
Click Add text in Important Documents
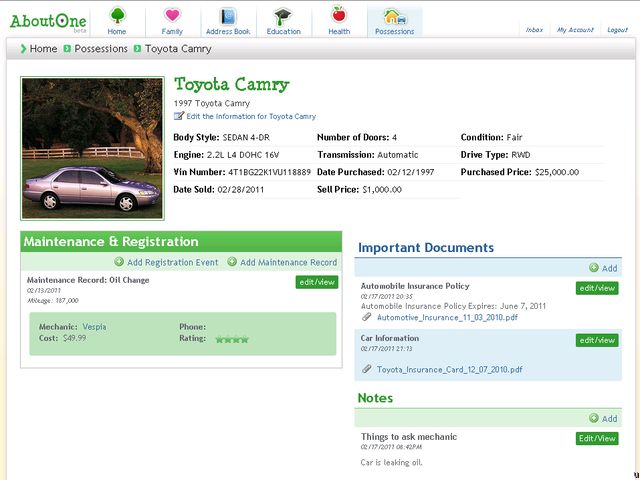pyautogui.click(x=609, y=268)
